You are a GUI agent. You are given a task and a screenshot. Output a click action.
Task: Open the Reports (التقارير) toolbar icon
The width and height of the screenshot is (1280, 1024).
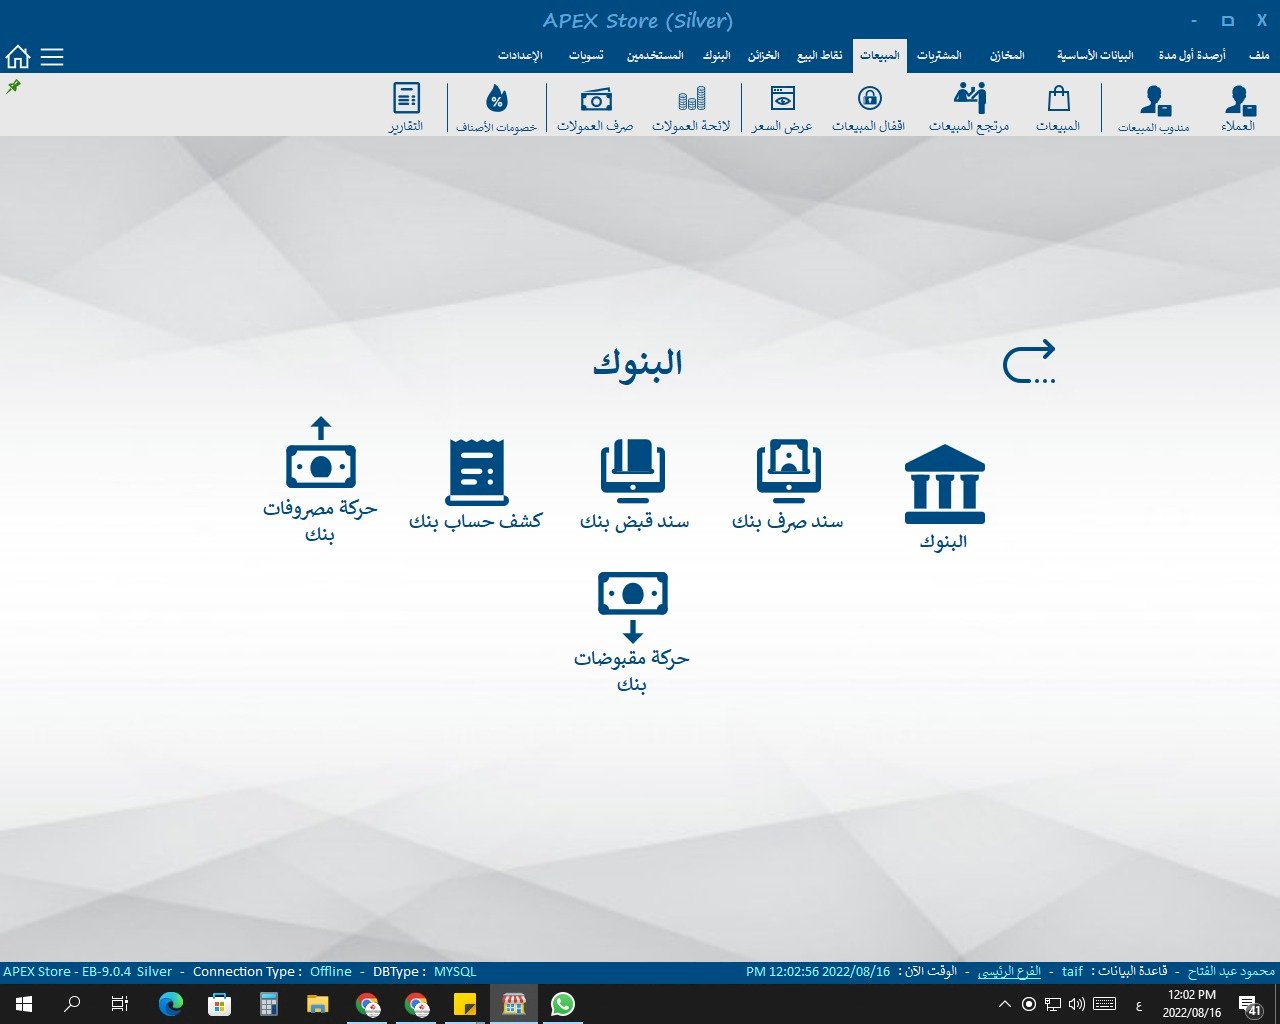(406, 108)
